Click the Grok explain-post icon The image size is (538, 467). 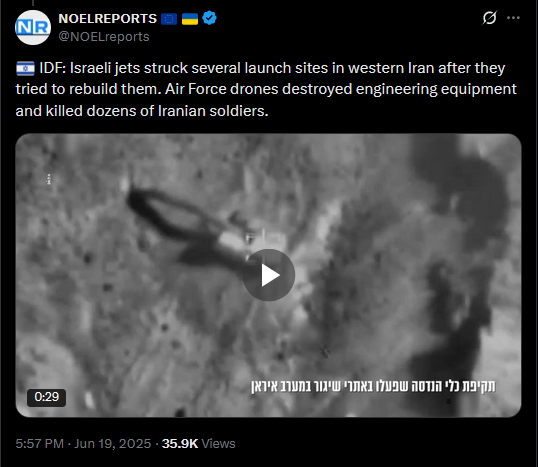click(x=489, y=18)
